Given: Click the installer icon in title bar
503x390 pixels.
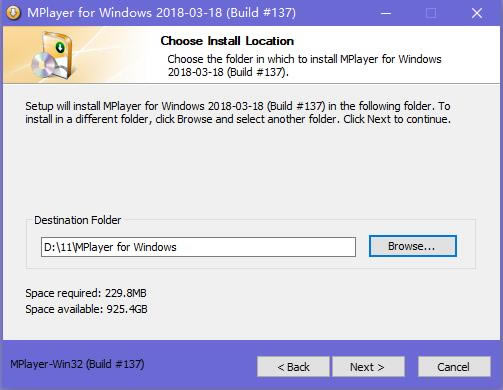Looking at the screenshot, I should [x=13, y=13].
